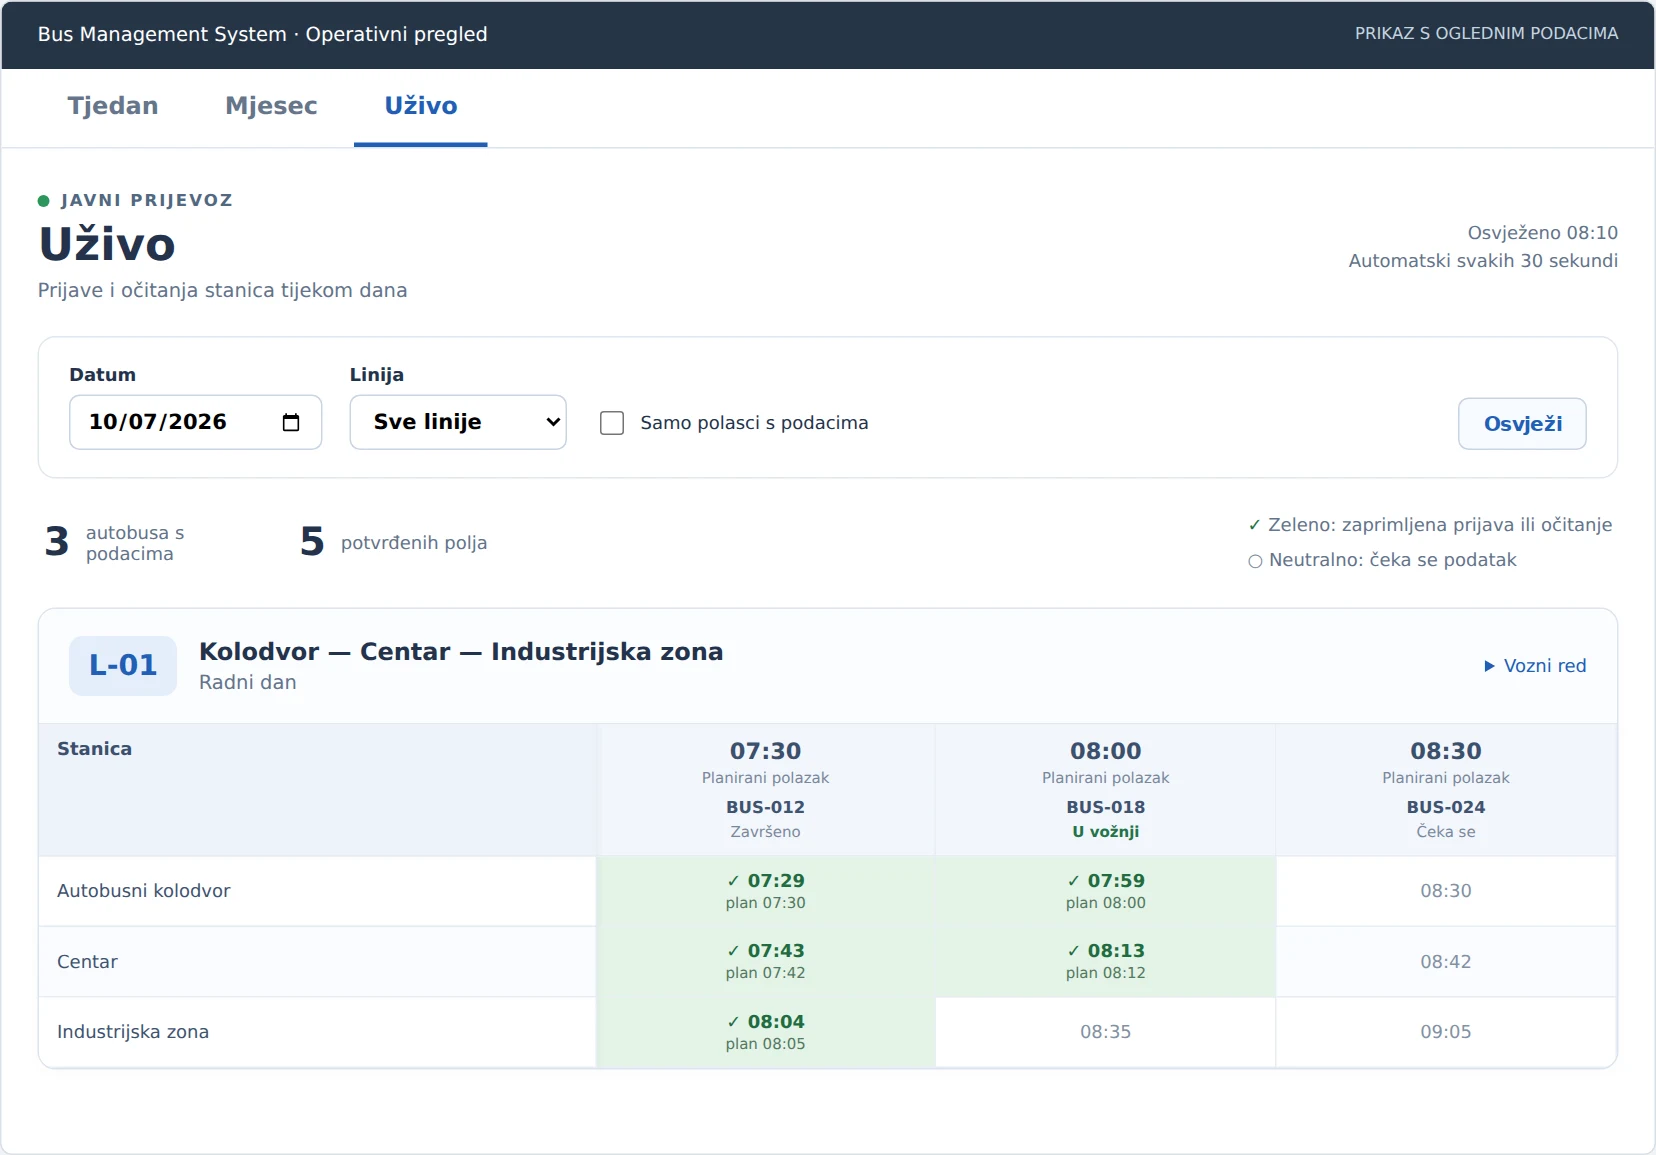Click the Čeka se status text
The image size is (1656, 1155).
pos(1446,832)
